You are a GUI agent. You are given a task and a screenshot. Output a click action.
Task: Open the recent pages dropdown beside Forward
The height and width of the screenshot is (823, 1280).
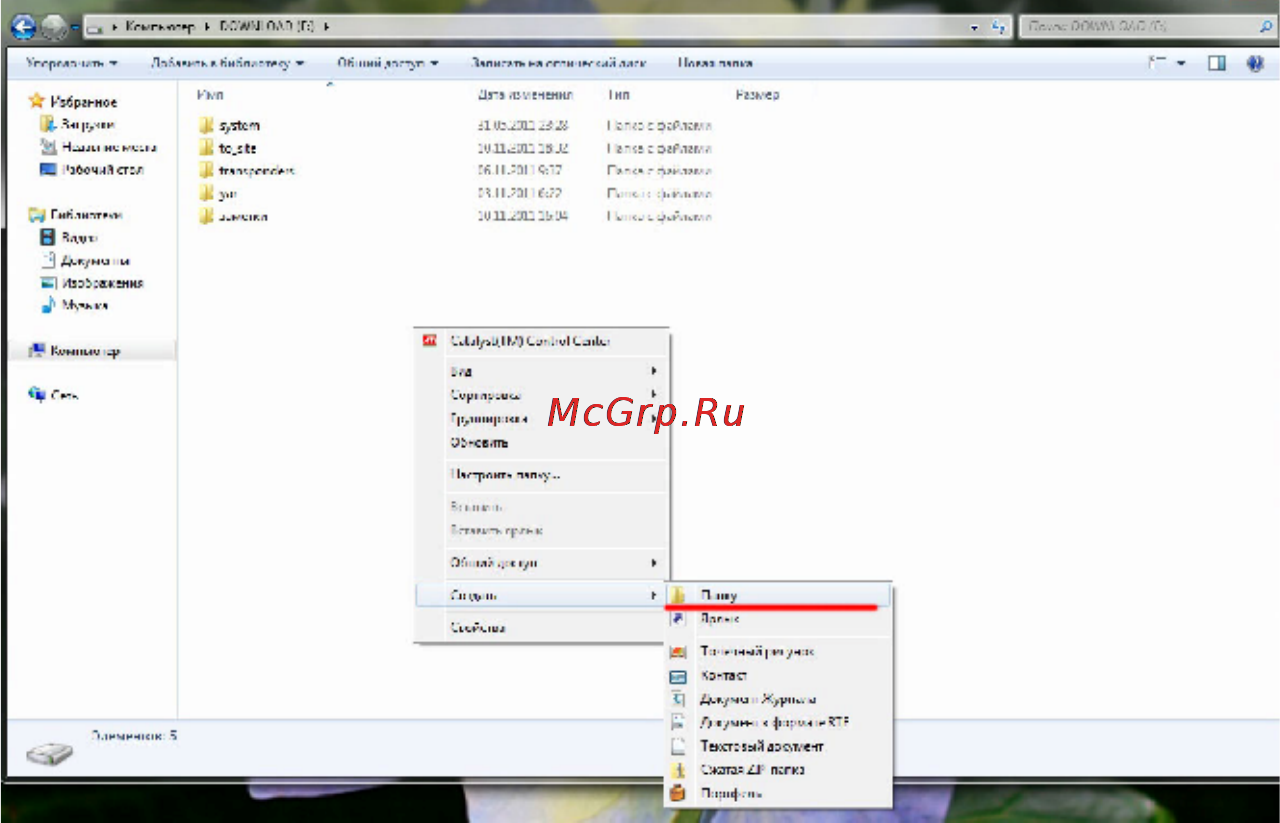coord(75,28)
